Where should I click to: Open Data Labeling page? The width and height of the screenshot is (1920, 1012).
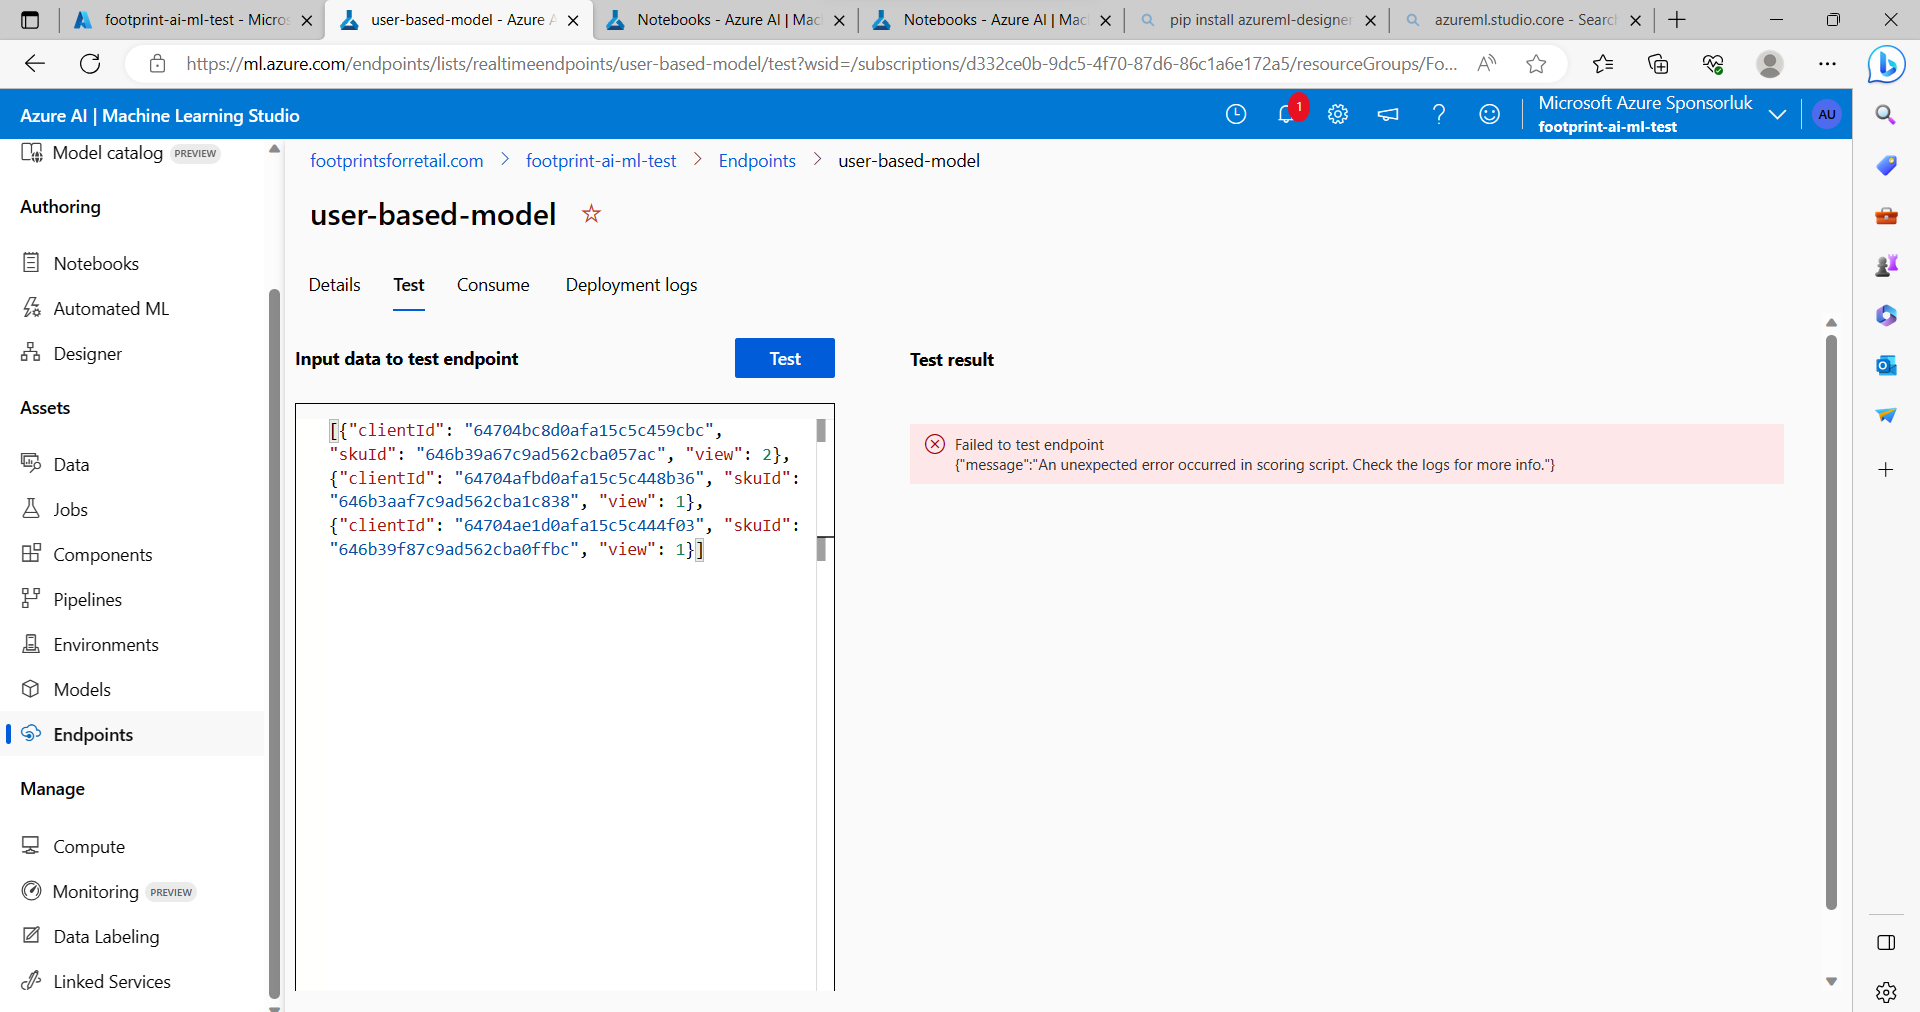105,936
